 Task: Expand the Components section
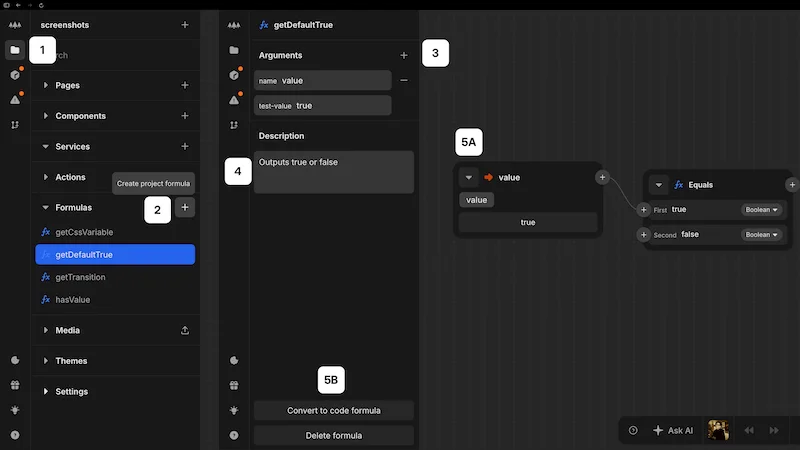tap(45, 116)
